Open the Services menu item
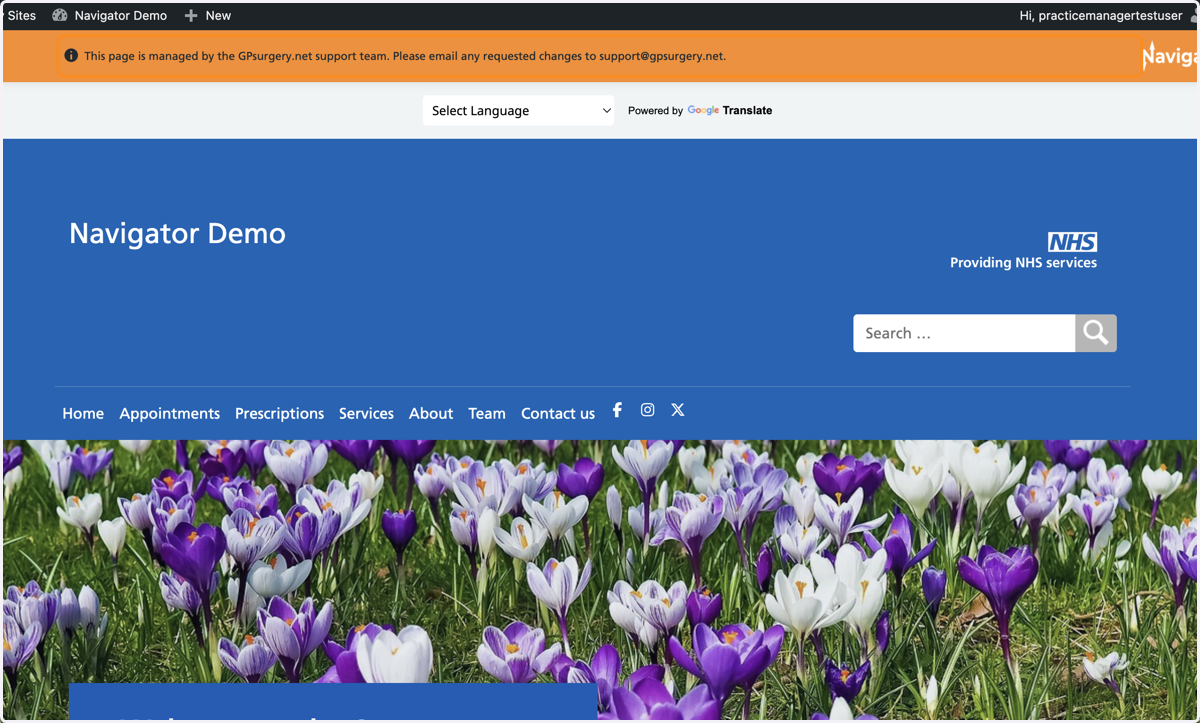1200x723 pixels. pyautogui.click(x=366, y=413)
